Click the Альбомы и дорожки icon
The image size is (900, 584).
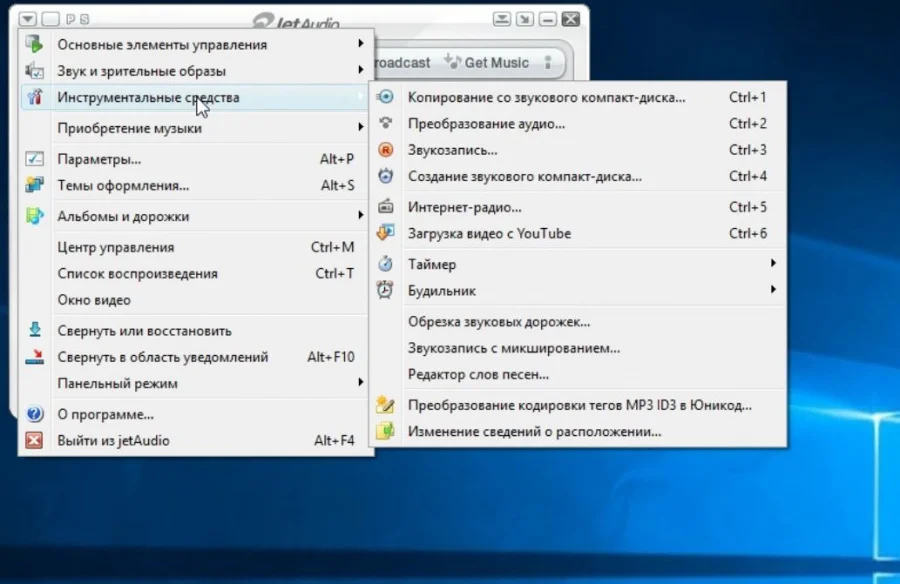coord(34,216)
